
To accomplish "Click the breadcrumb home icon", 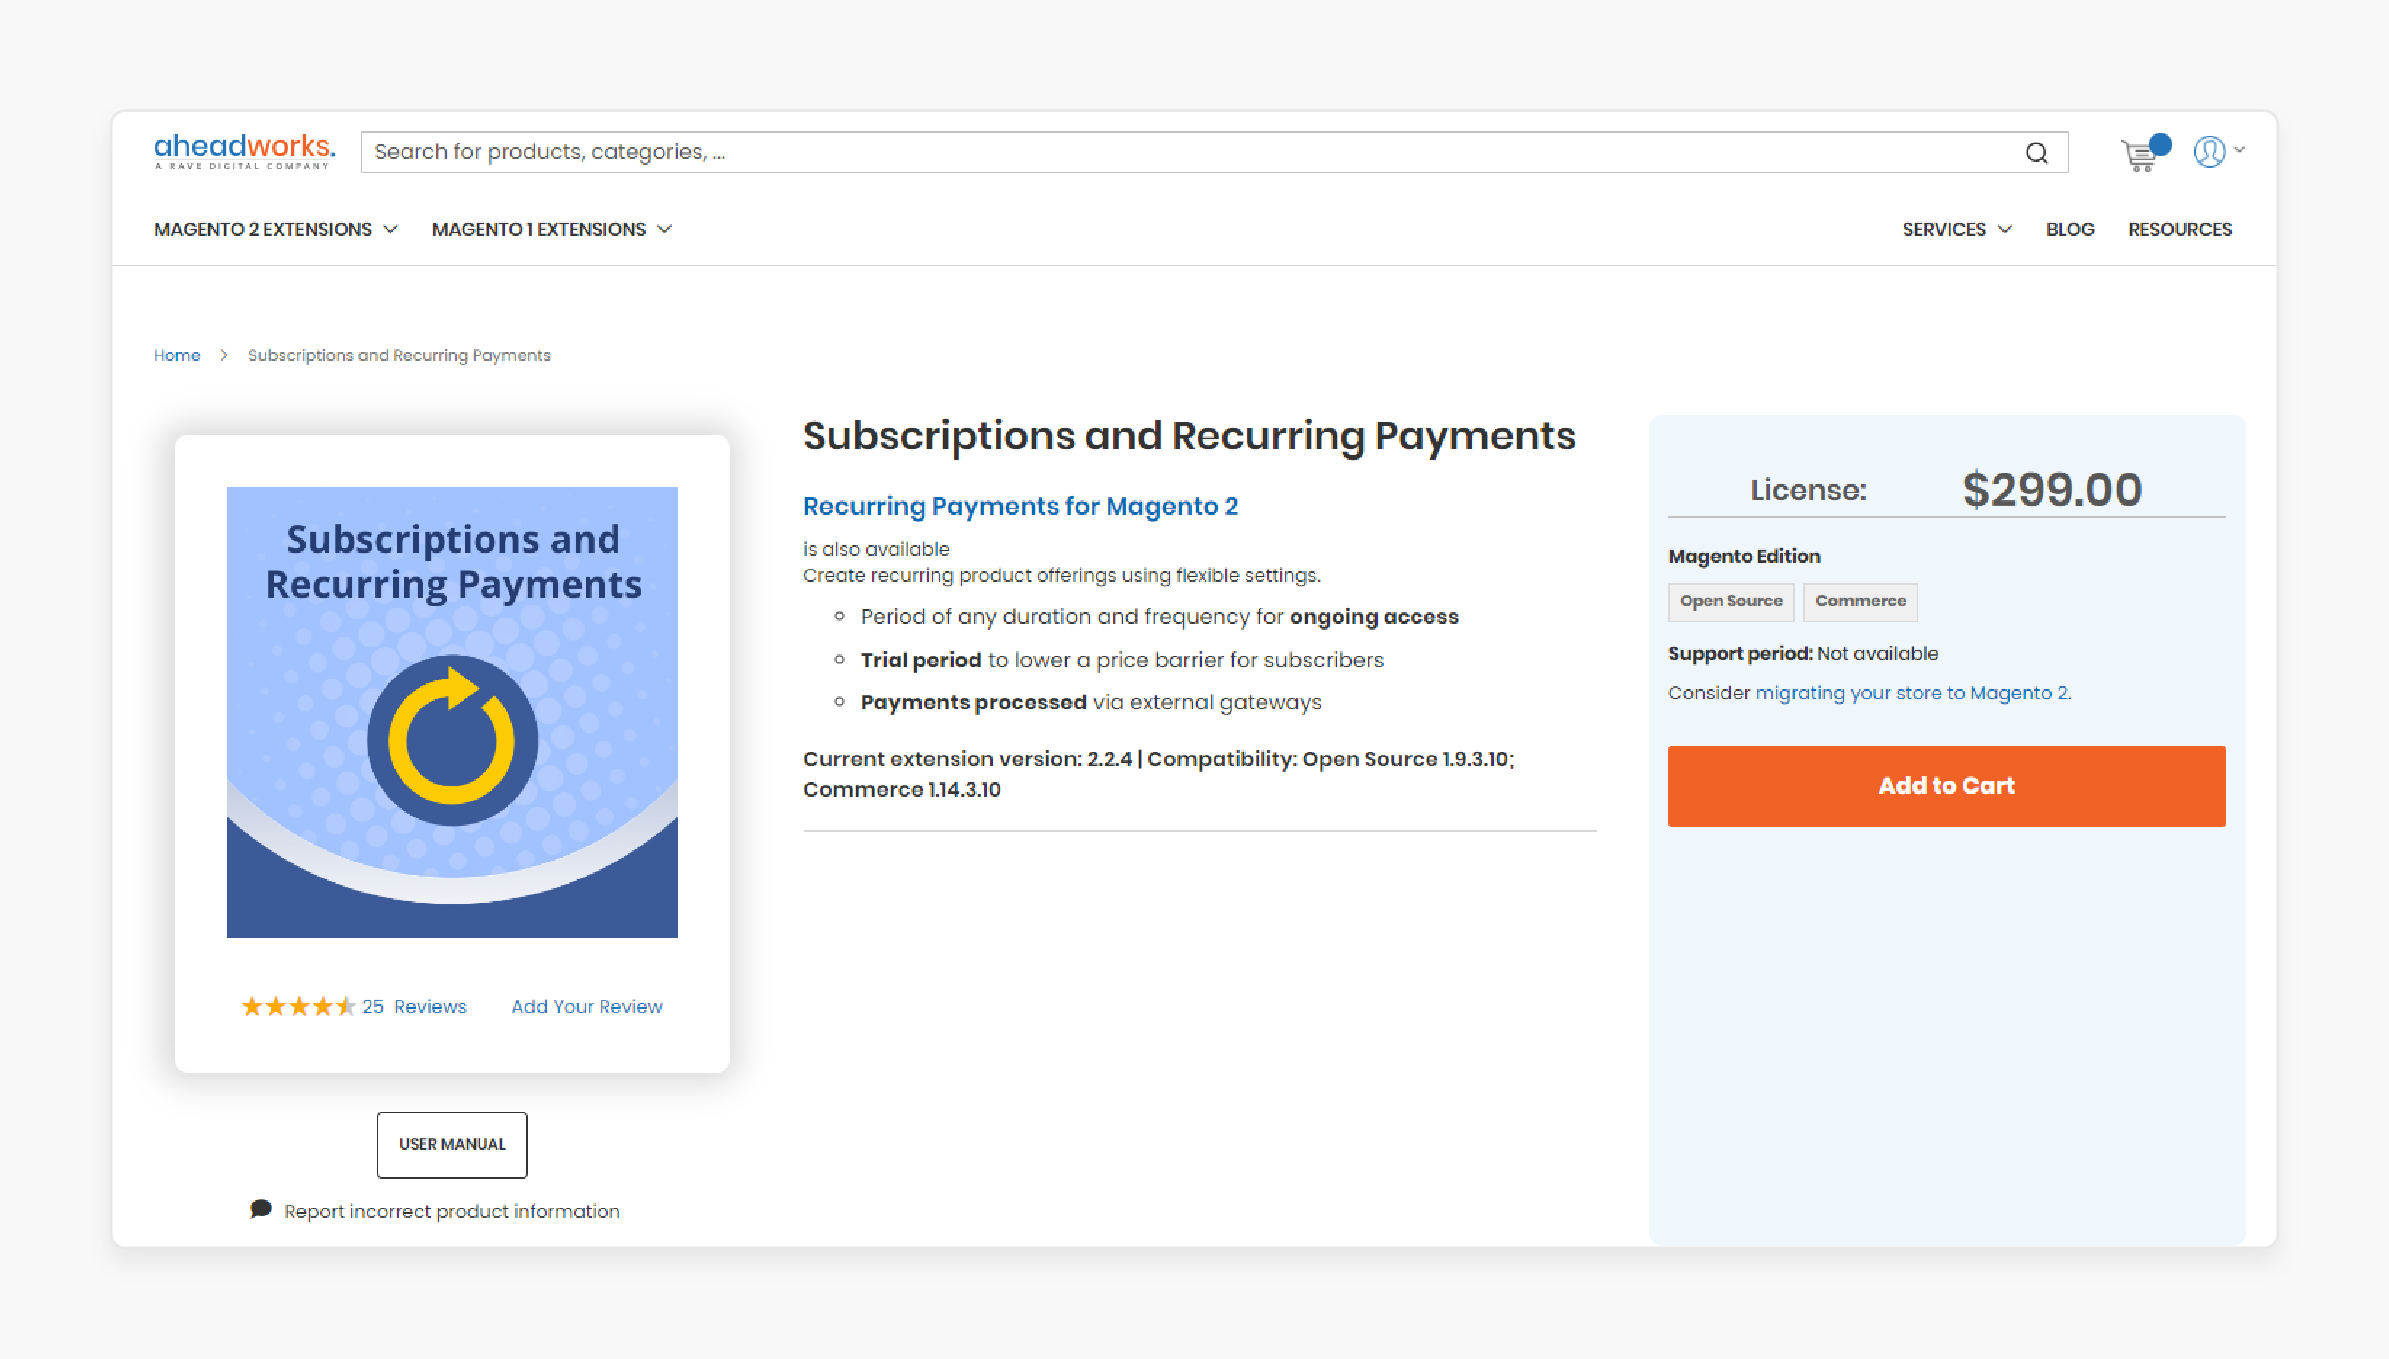I will (176, 355).
